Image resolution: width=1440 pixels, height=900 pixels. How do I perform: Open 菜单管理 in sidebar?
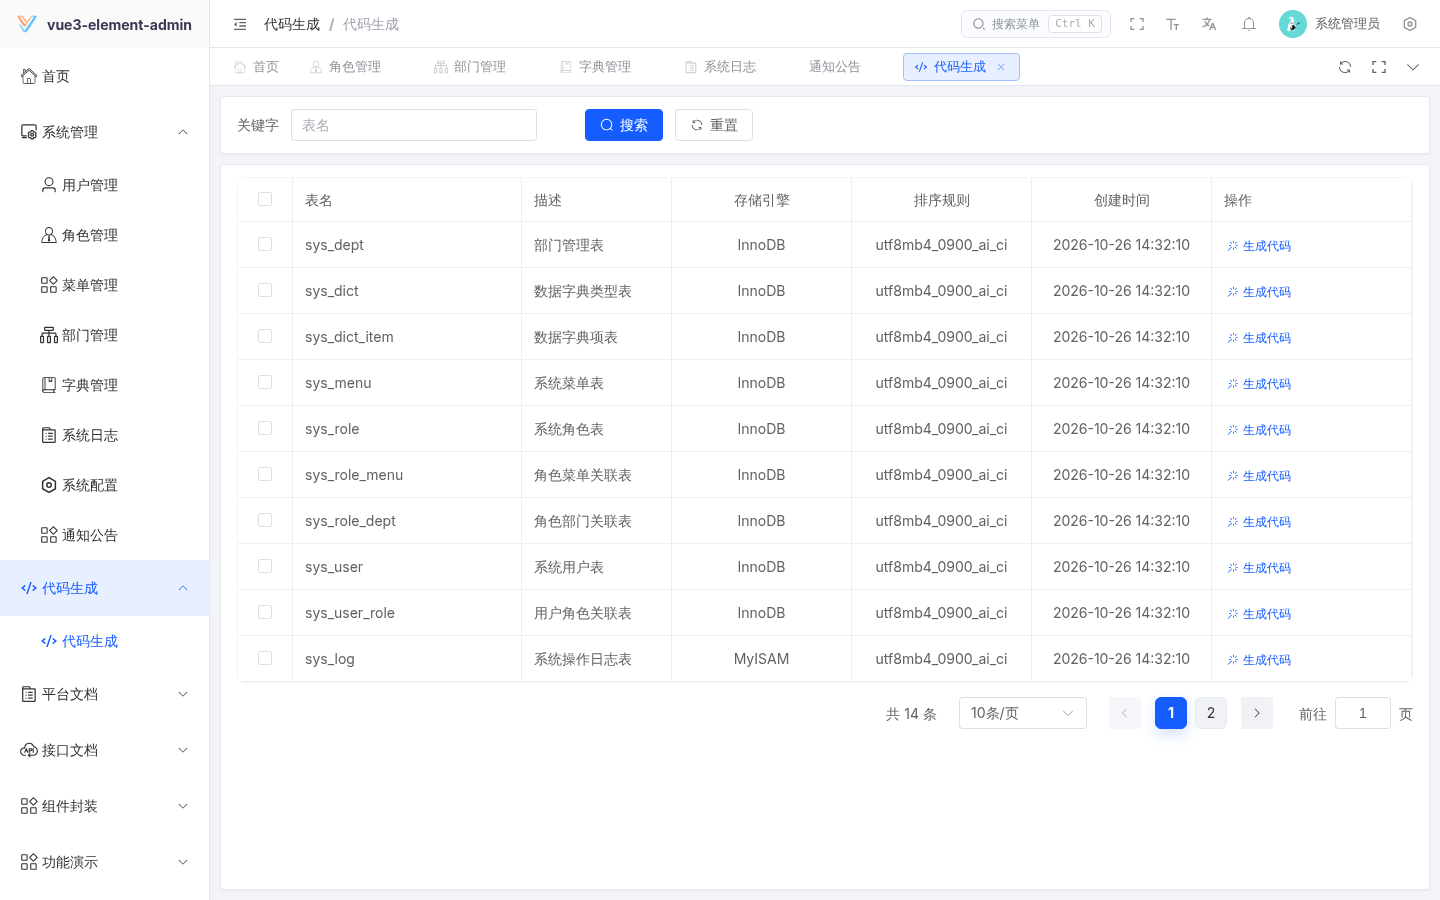[x=105, y=285]
